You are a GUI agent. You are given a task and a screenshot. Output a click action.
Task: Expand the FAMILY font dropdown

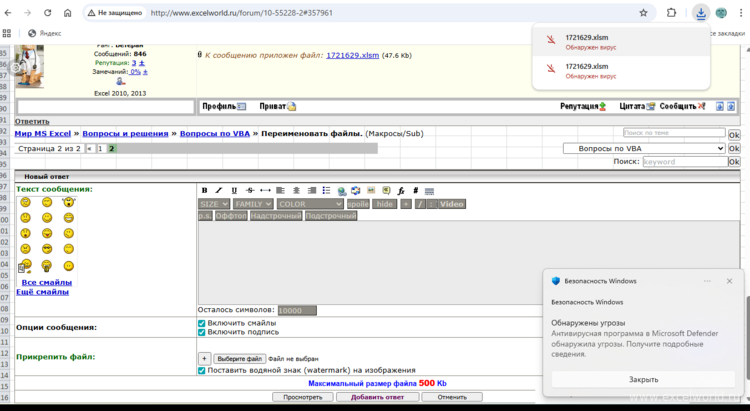coord(254,204)
